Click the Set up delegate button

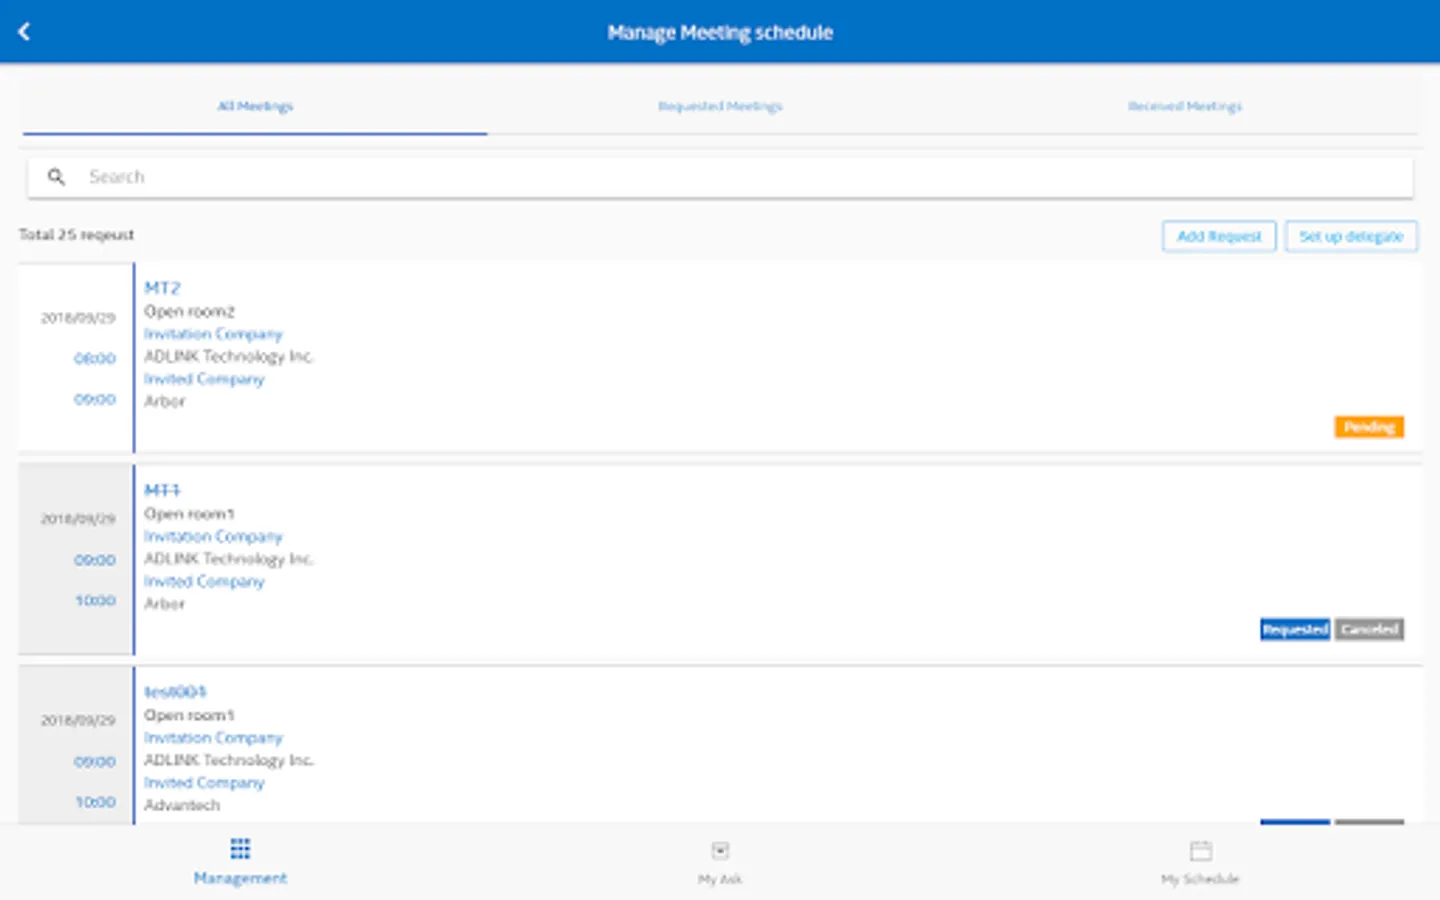1351,236
